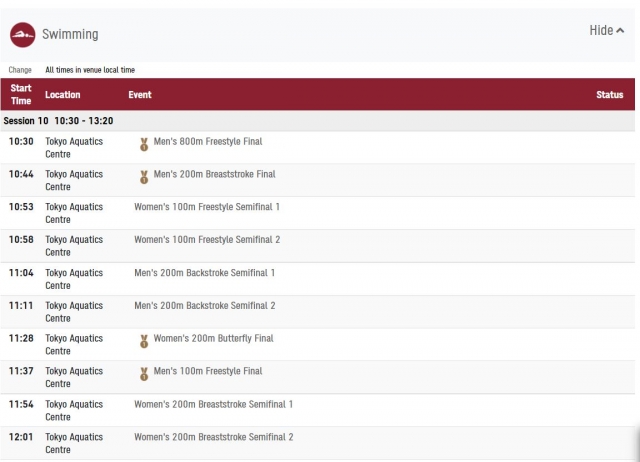Click Tokyo Aquatics Centre in the 11:54 row
The image size is (640, 462).
tap(74, 411)
